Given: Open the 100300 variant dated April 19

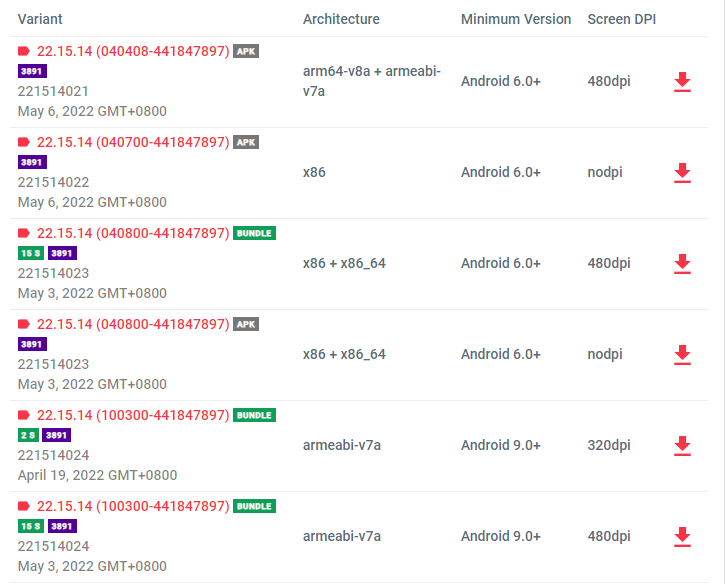Looking at the screenshot, I should tap(133, 415).
